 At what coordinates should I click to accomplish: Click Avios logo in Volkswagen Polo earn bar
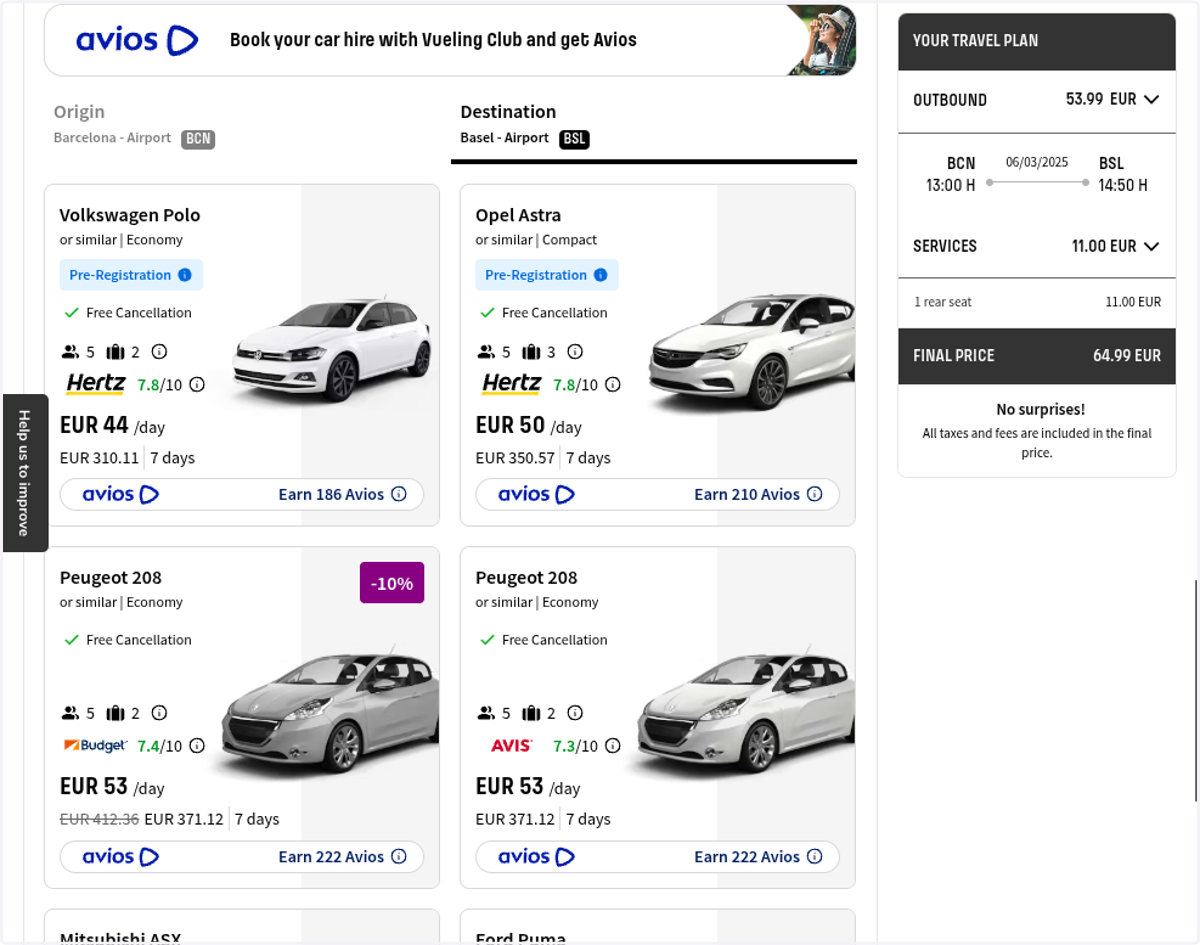(x=121, y=494)
